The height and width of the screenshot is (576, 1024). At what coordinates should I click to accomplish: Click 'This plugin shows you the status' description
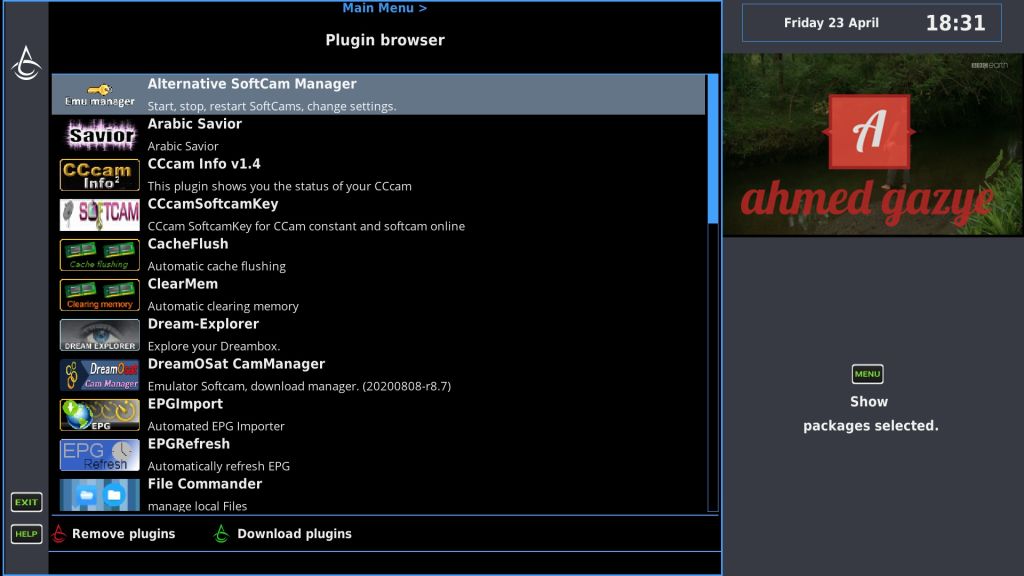pyautogui.click(x=280, y=186)
